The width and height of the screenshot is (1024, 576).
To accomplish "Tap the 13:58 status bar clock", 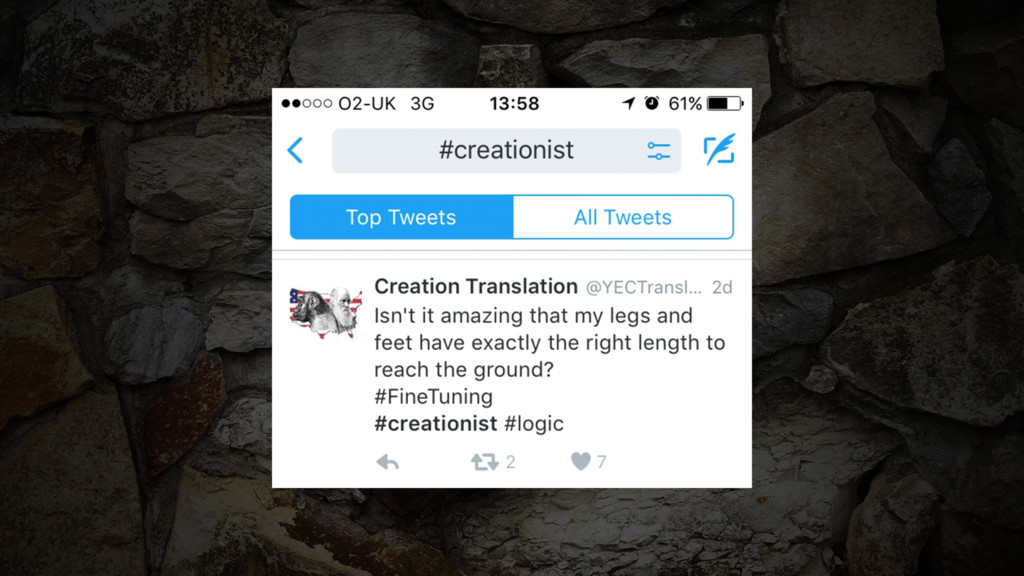I will click(515, 103).
